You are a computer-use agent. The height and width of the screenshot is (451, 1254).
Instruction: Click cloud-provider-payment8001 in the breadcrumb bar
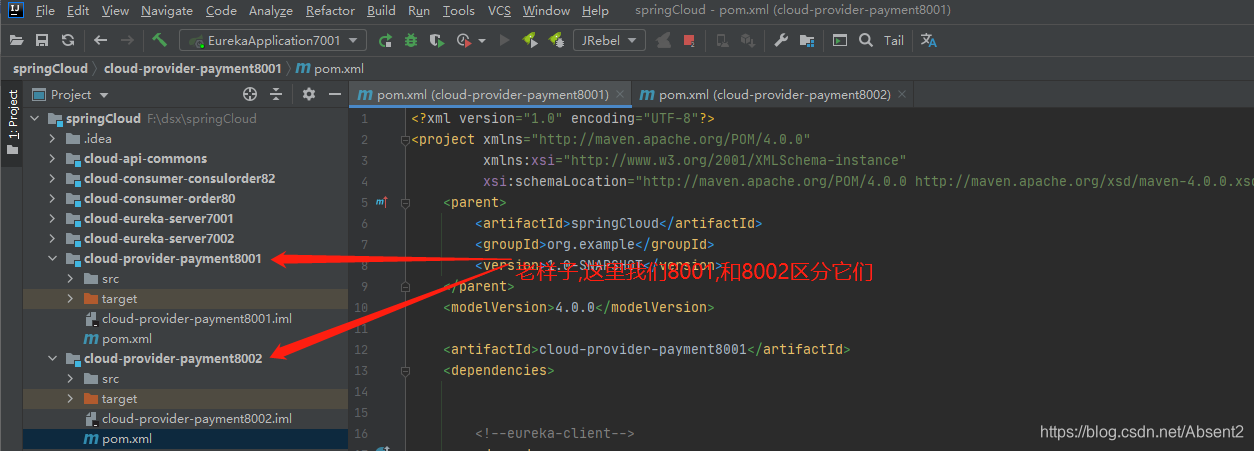193,68
